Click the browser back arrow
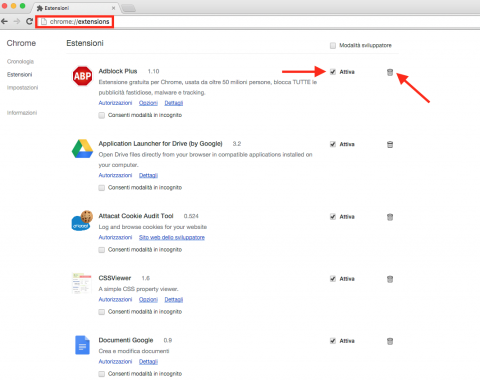This screenshot has height=381, width=480. tap(4, 21)
